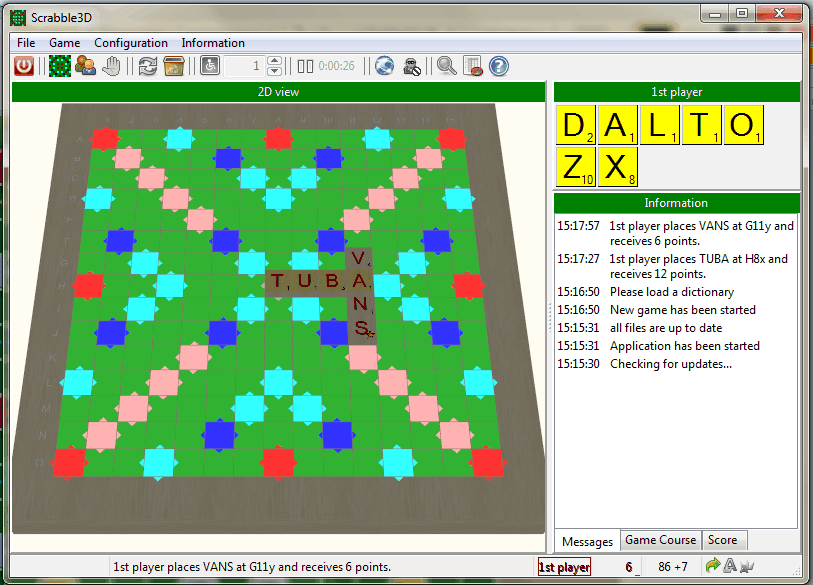
Task: Open the magnifying glass word search
Action: (446, 66)
